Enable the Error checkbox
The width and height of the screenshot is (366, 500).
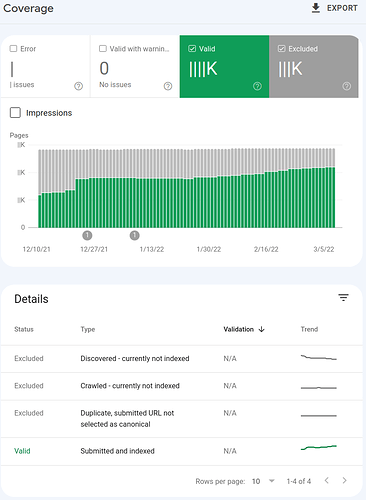(x=13, y=49)
